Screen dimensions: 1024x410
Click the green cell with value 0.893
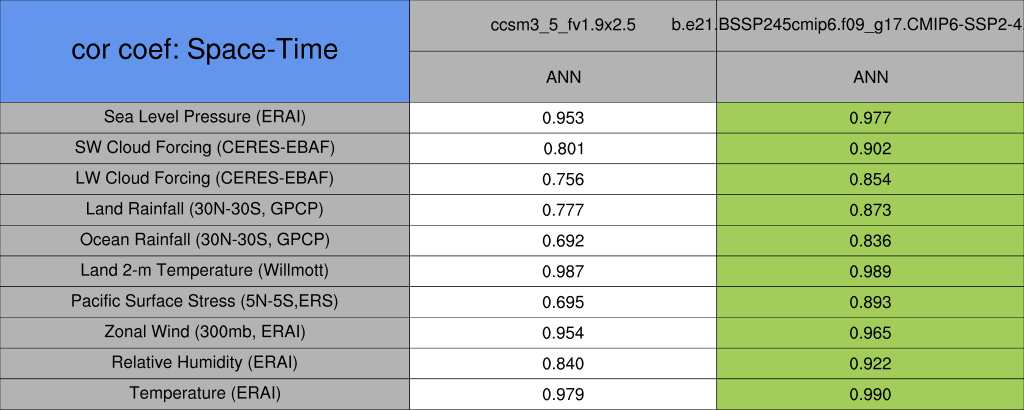pyautogui.click(x=869, y=302)
